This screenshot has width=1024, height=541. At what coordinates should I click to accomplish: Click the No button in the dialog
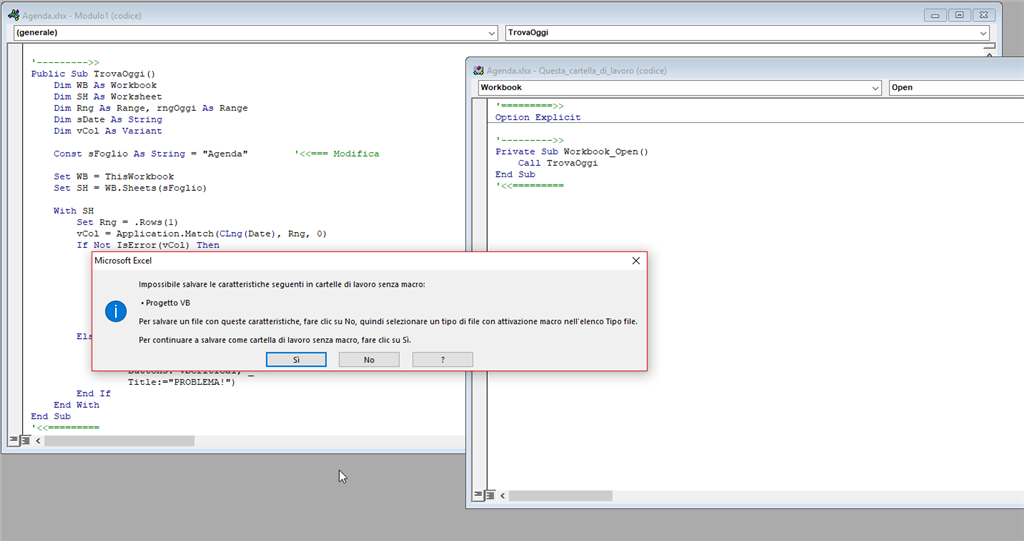369,359
